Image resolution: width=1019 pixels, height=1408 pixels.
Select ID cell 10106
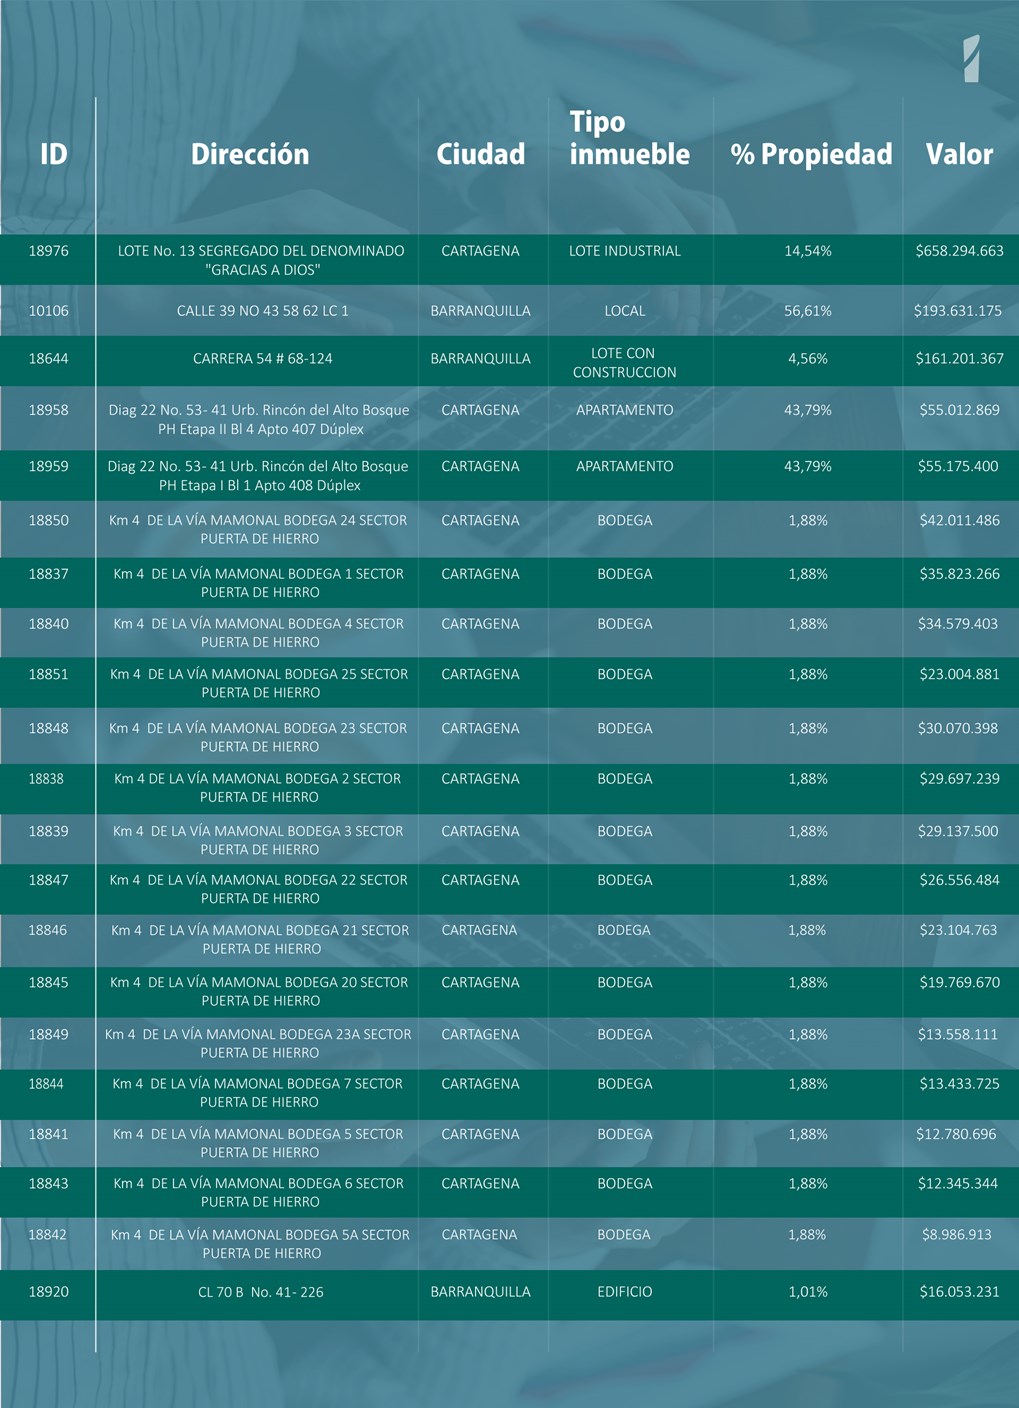coord(48,311)
